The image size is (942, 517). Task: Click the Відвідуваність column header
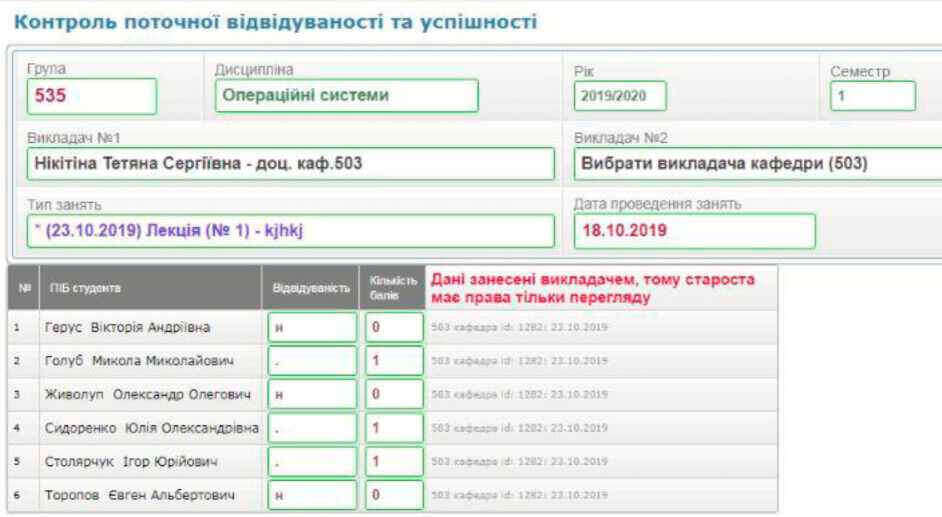311,288
